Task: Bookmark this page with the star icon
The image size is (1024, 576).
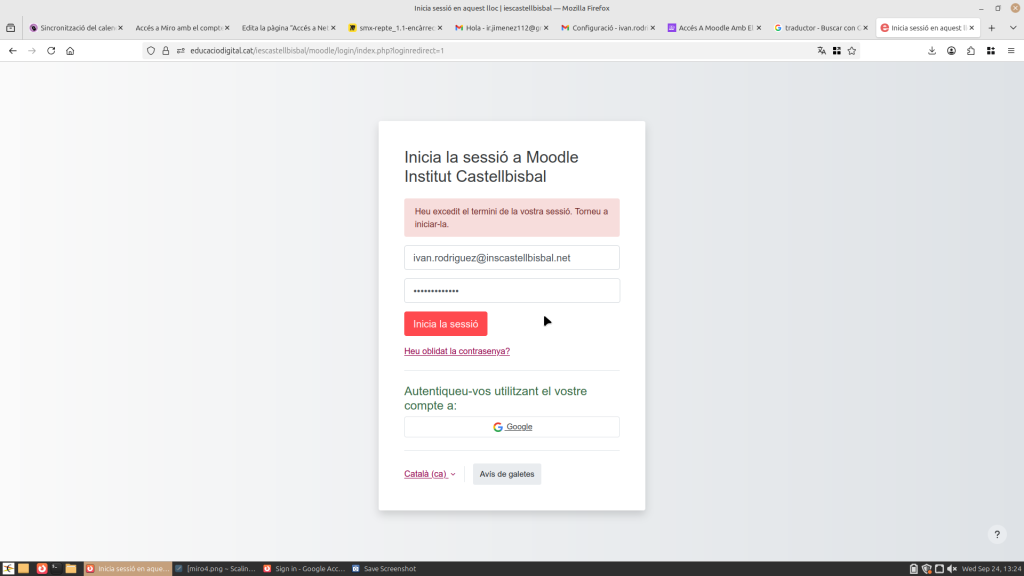Action: [852, 50]
